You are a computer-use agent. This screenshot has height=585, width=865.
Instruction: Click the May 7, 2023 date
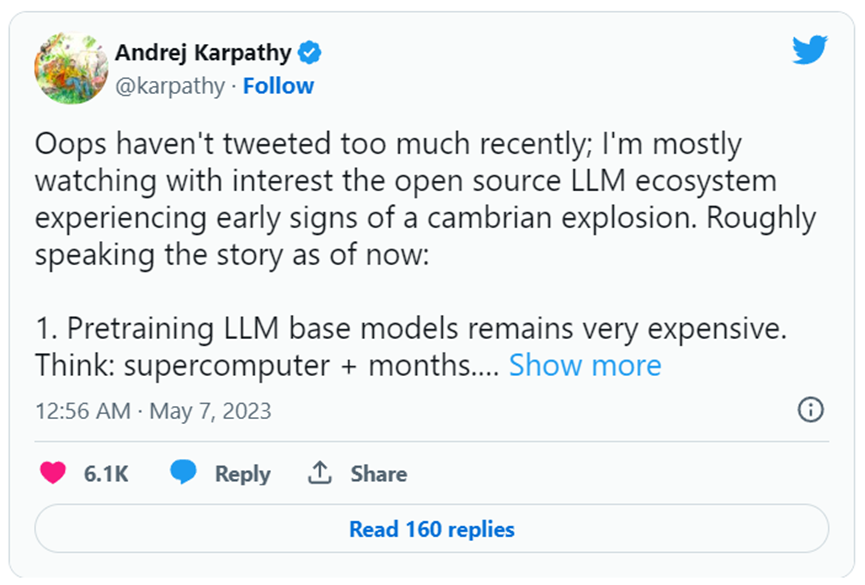(210, 411)
